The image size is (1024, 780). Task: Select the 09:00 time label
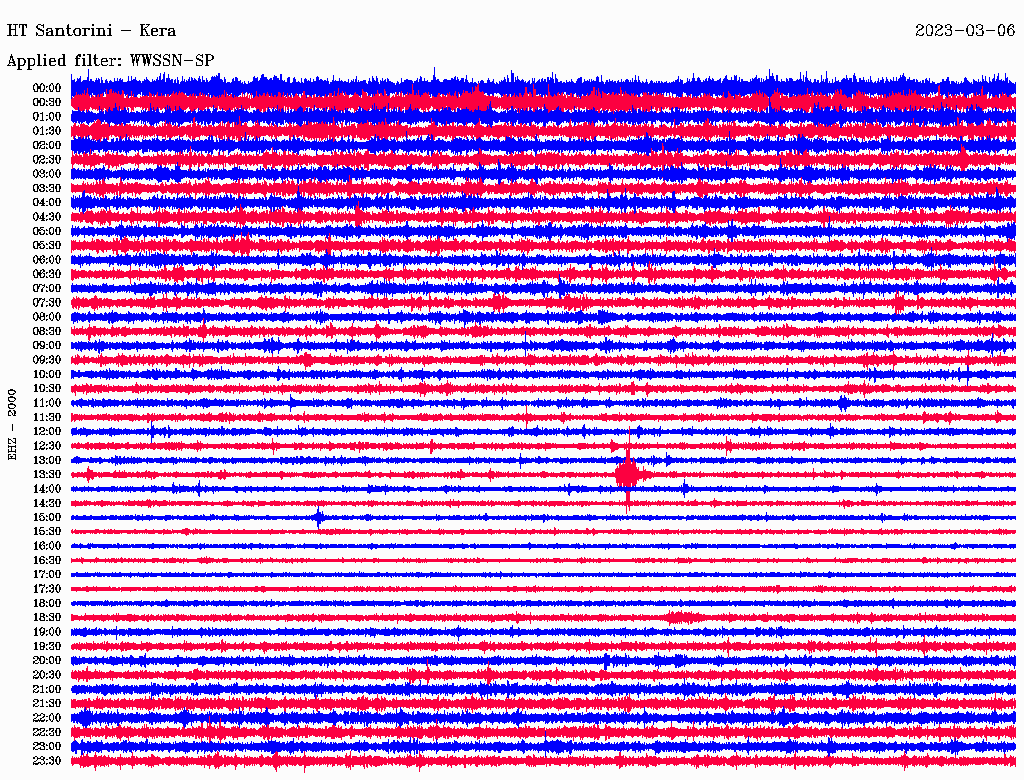[47, 346]
